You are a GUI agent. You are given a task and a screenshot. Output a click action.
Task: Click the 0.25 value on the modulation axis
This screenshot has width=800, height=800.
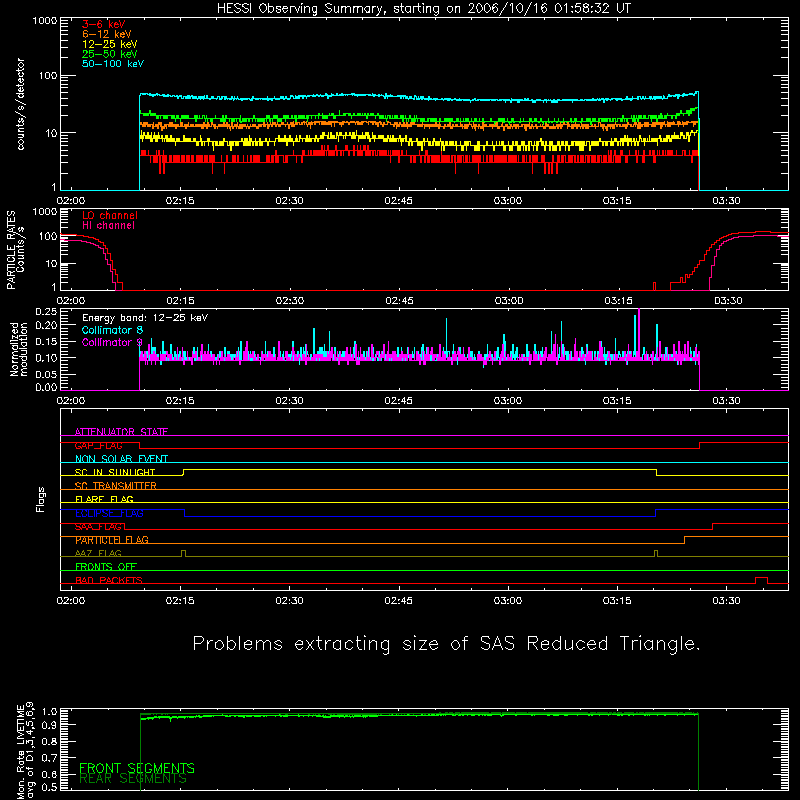coord(46,312)
